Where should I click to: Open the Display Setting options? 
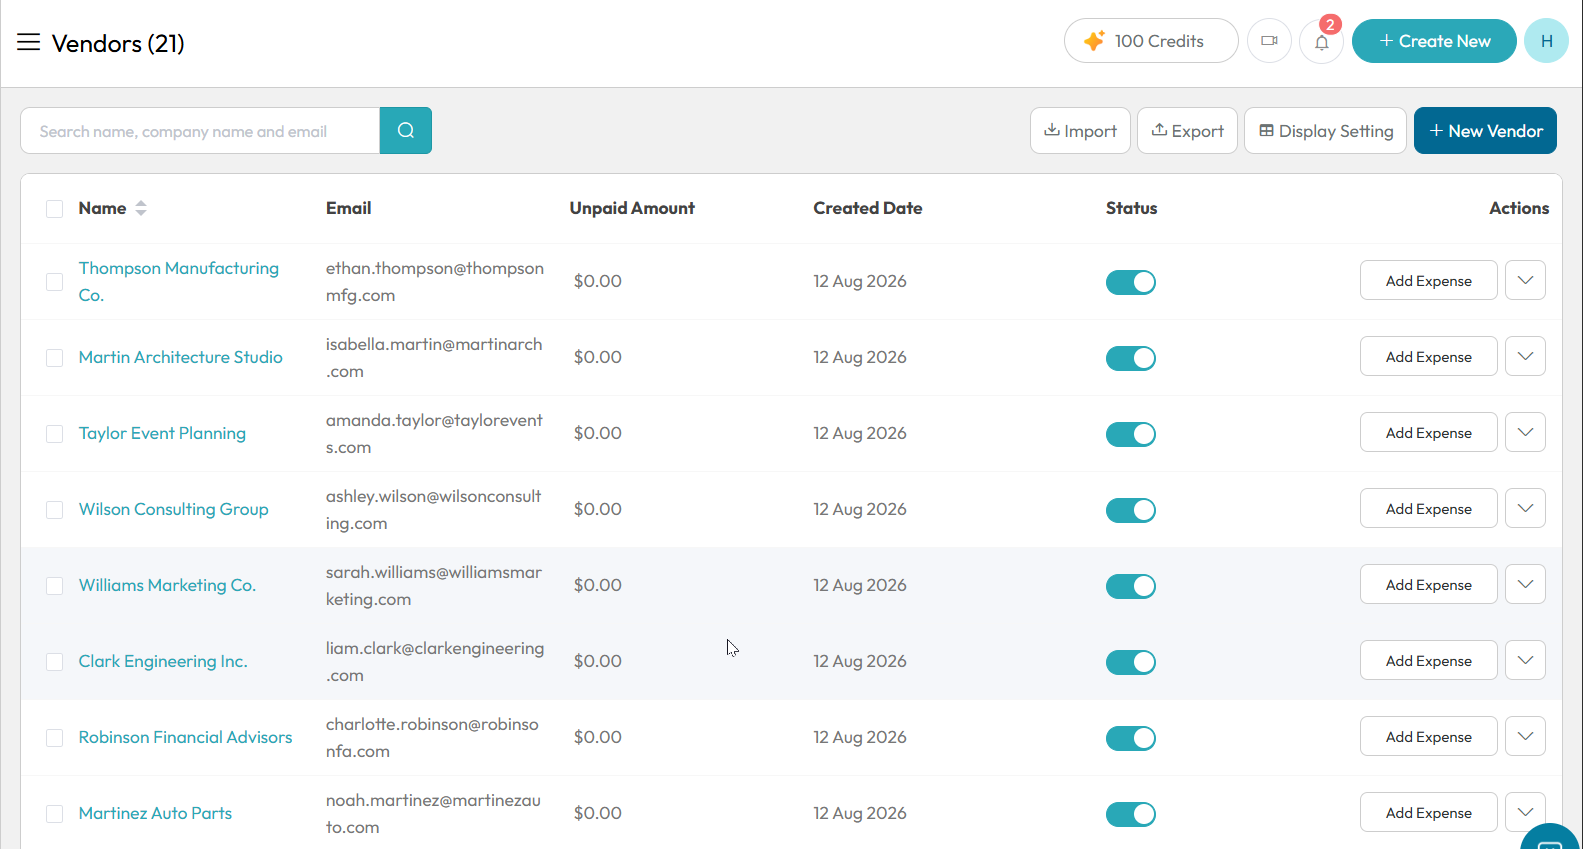[1325, 131]
